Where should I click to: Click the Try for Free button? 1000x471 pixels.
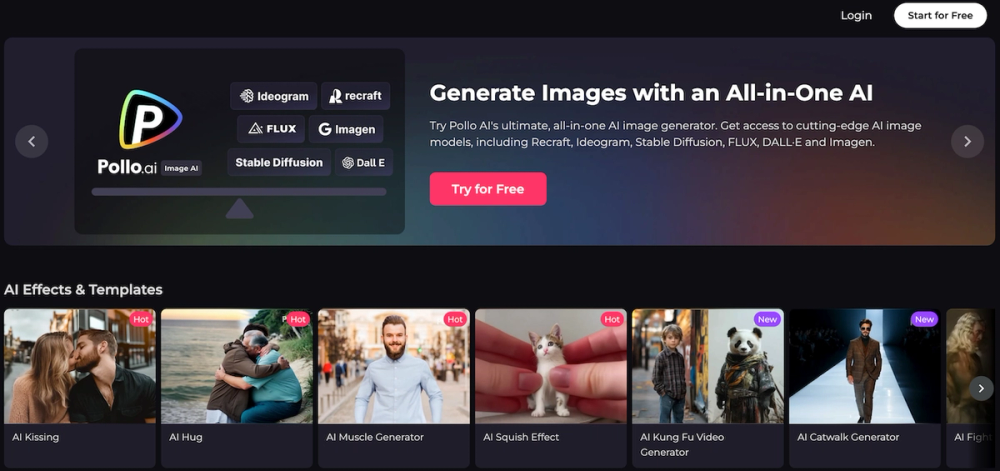click(488, 189)
